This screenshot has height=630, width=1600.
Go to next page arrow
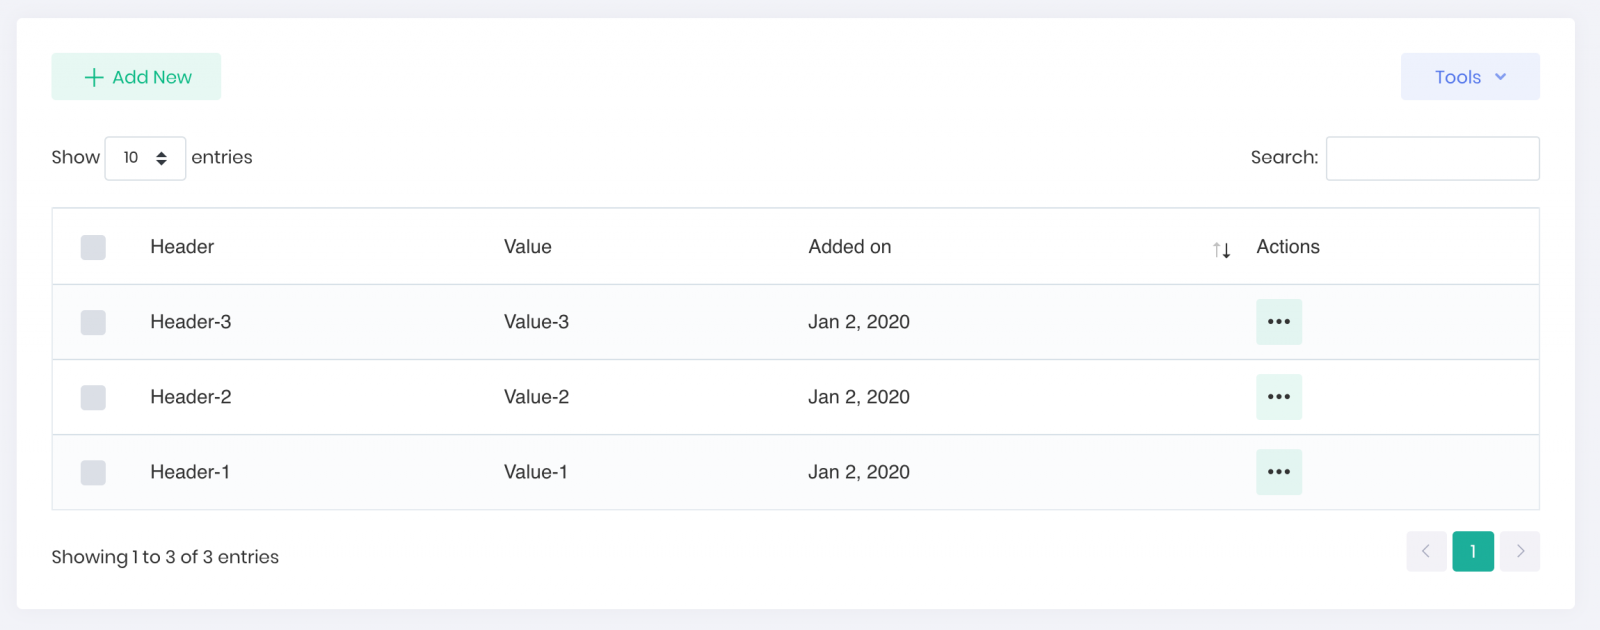coord(1520,551)
